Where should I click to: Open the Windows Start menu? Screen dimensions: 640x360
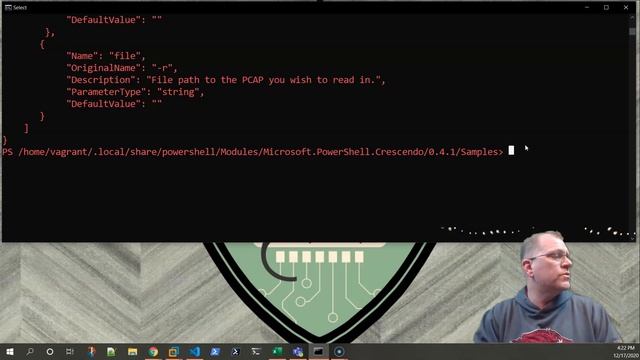pos(9,351)
